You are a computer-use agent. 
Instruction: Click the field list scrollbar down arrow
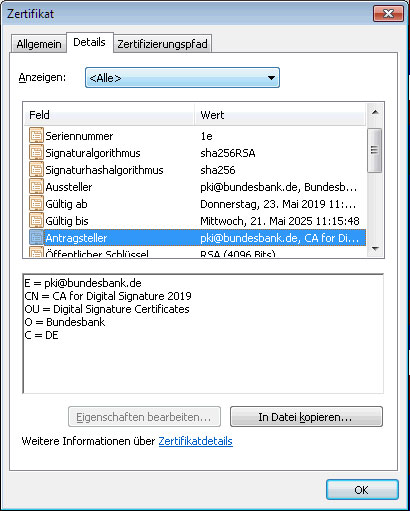(375, 249)
